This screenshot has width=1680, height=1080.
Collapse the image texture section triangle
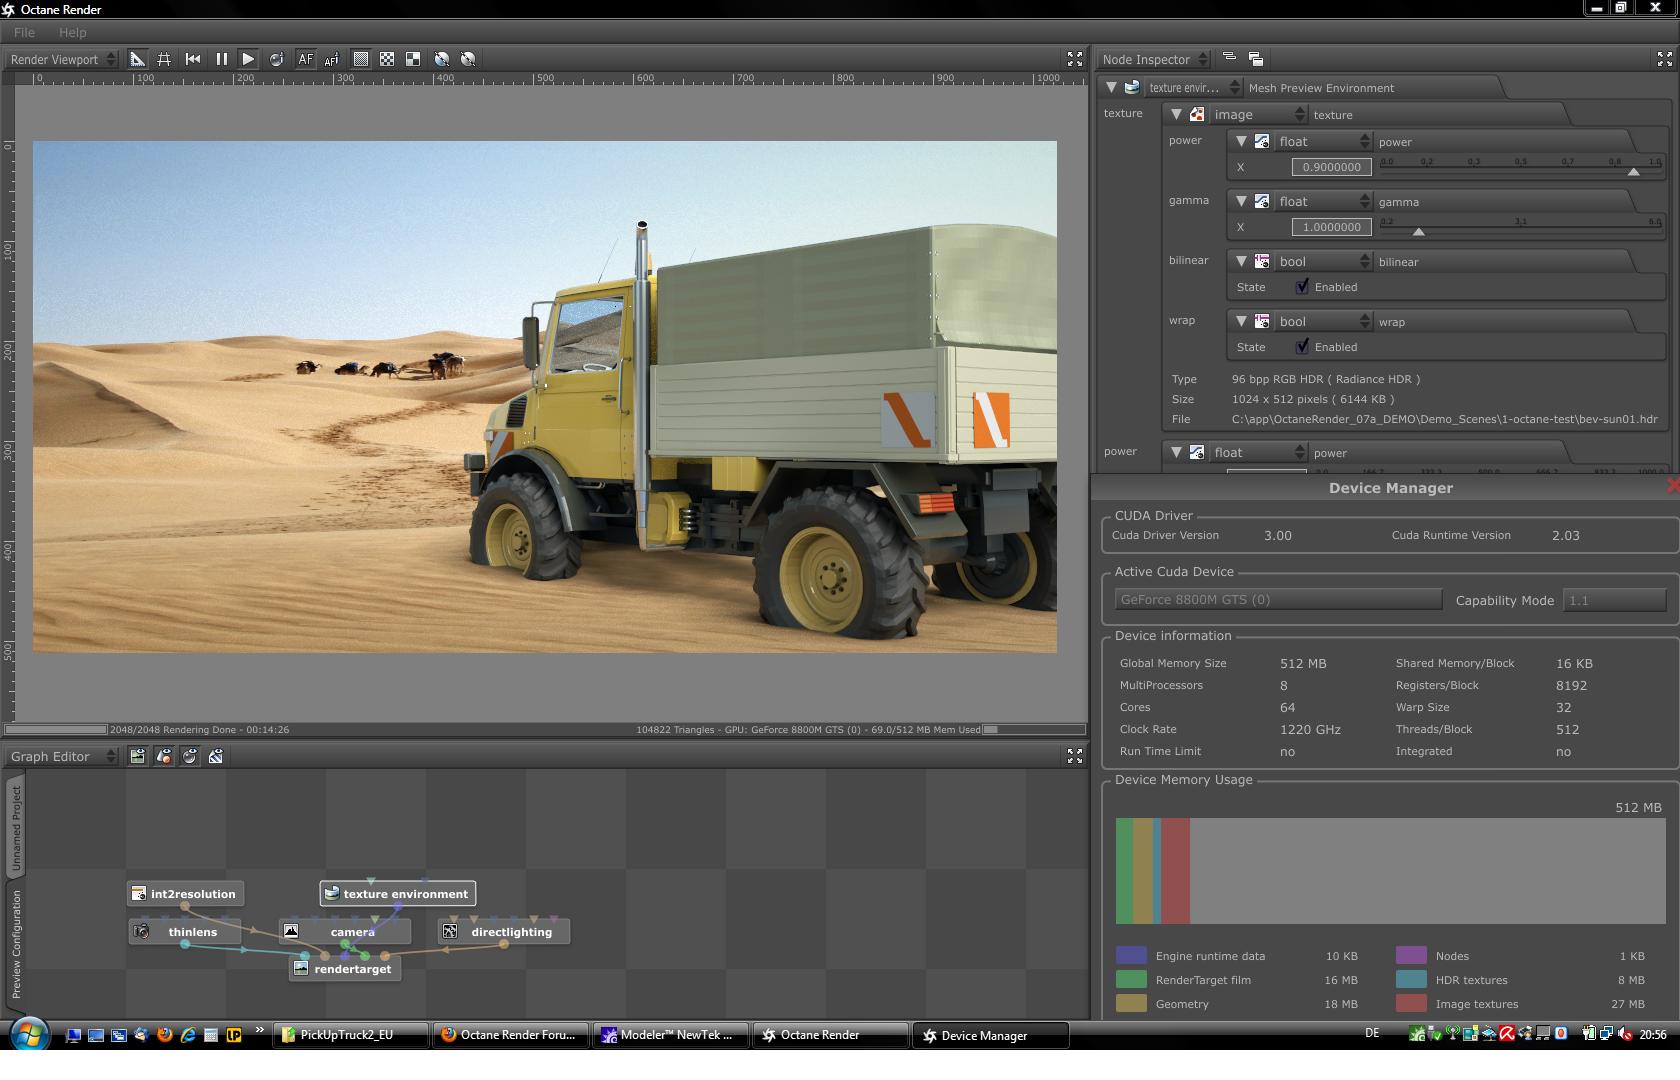[1177, 115]
